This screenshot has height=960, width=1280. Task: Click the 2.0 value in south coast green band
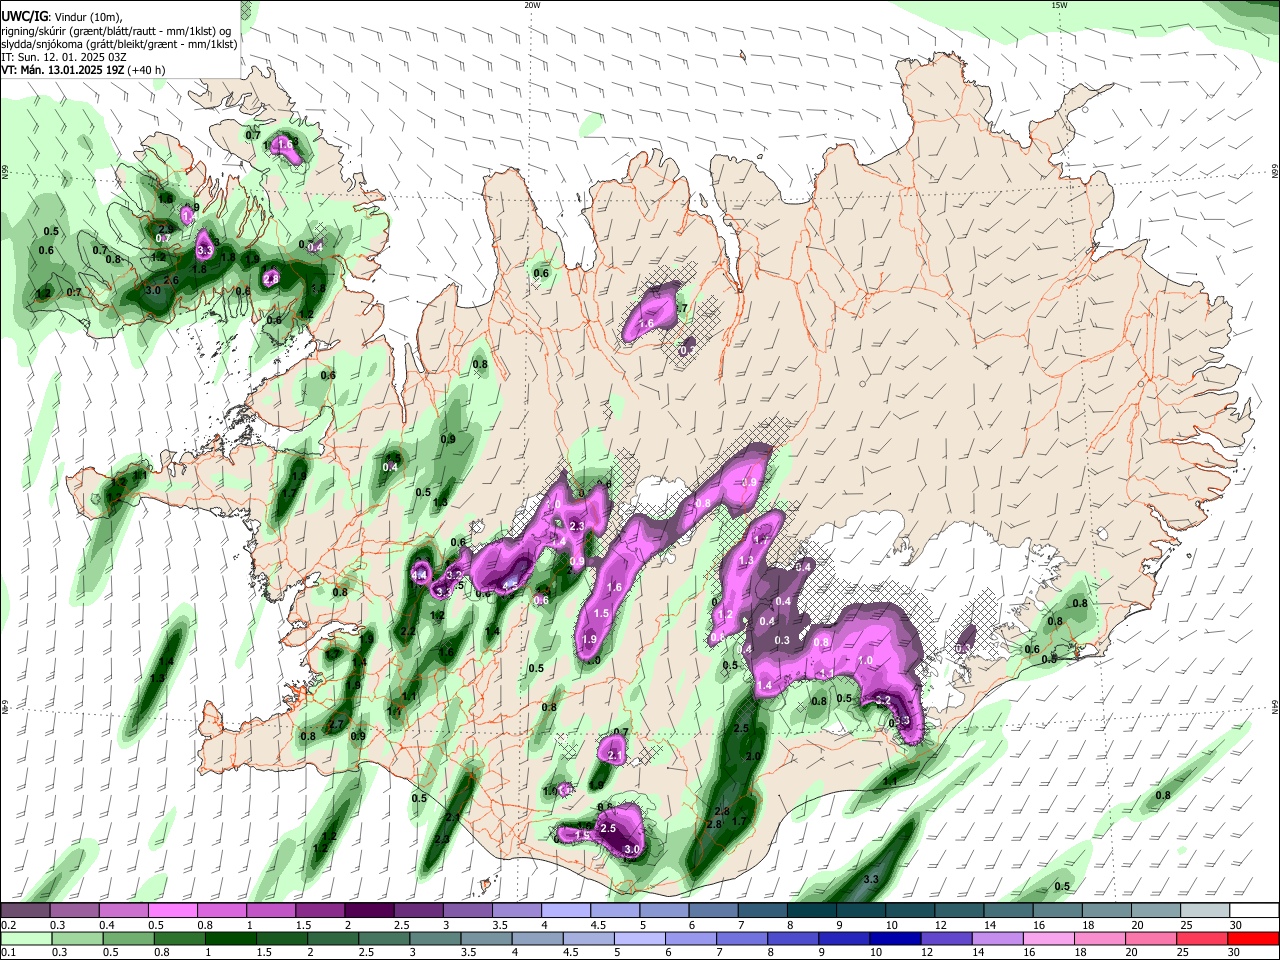coord(754,757)
